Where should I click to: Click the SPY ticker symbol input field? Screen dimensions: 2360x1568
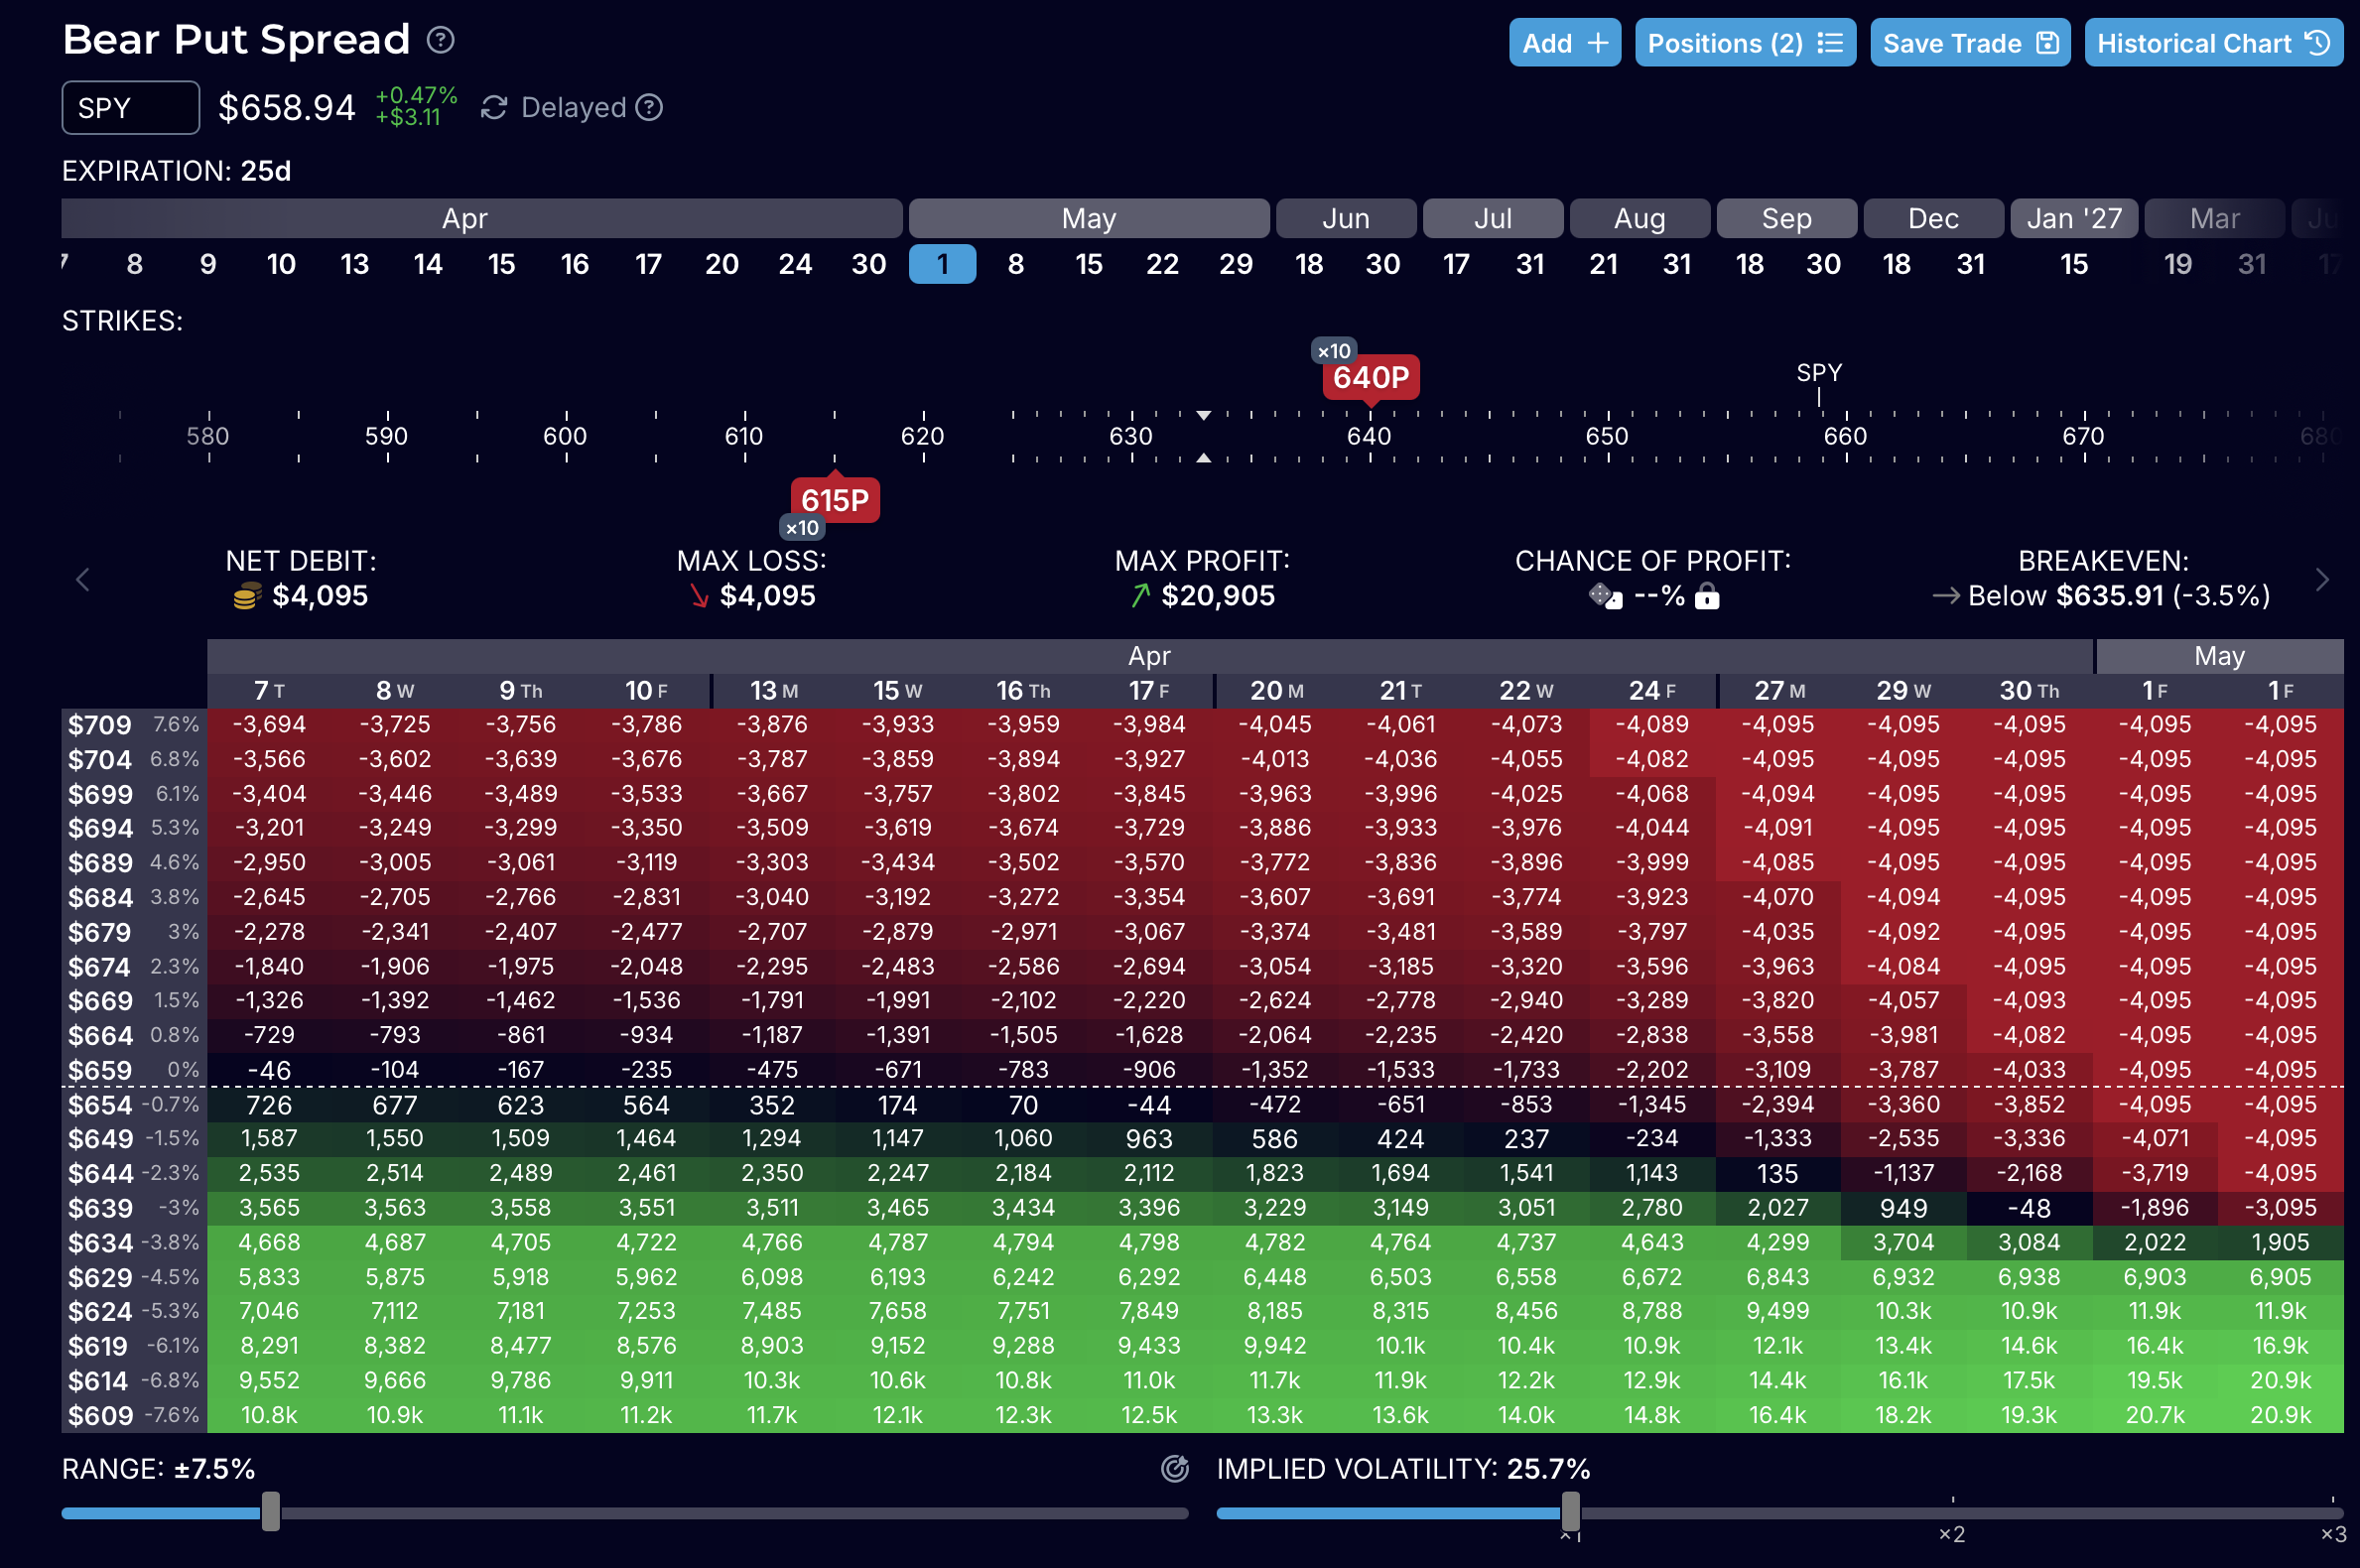point(130,108)
